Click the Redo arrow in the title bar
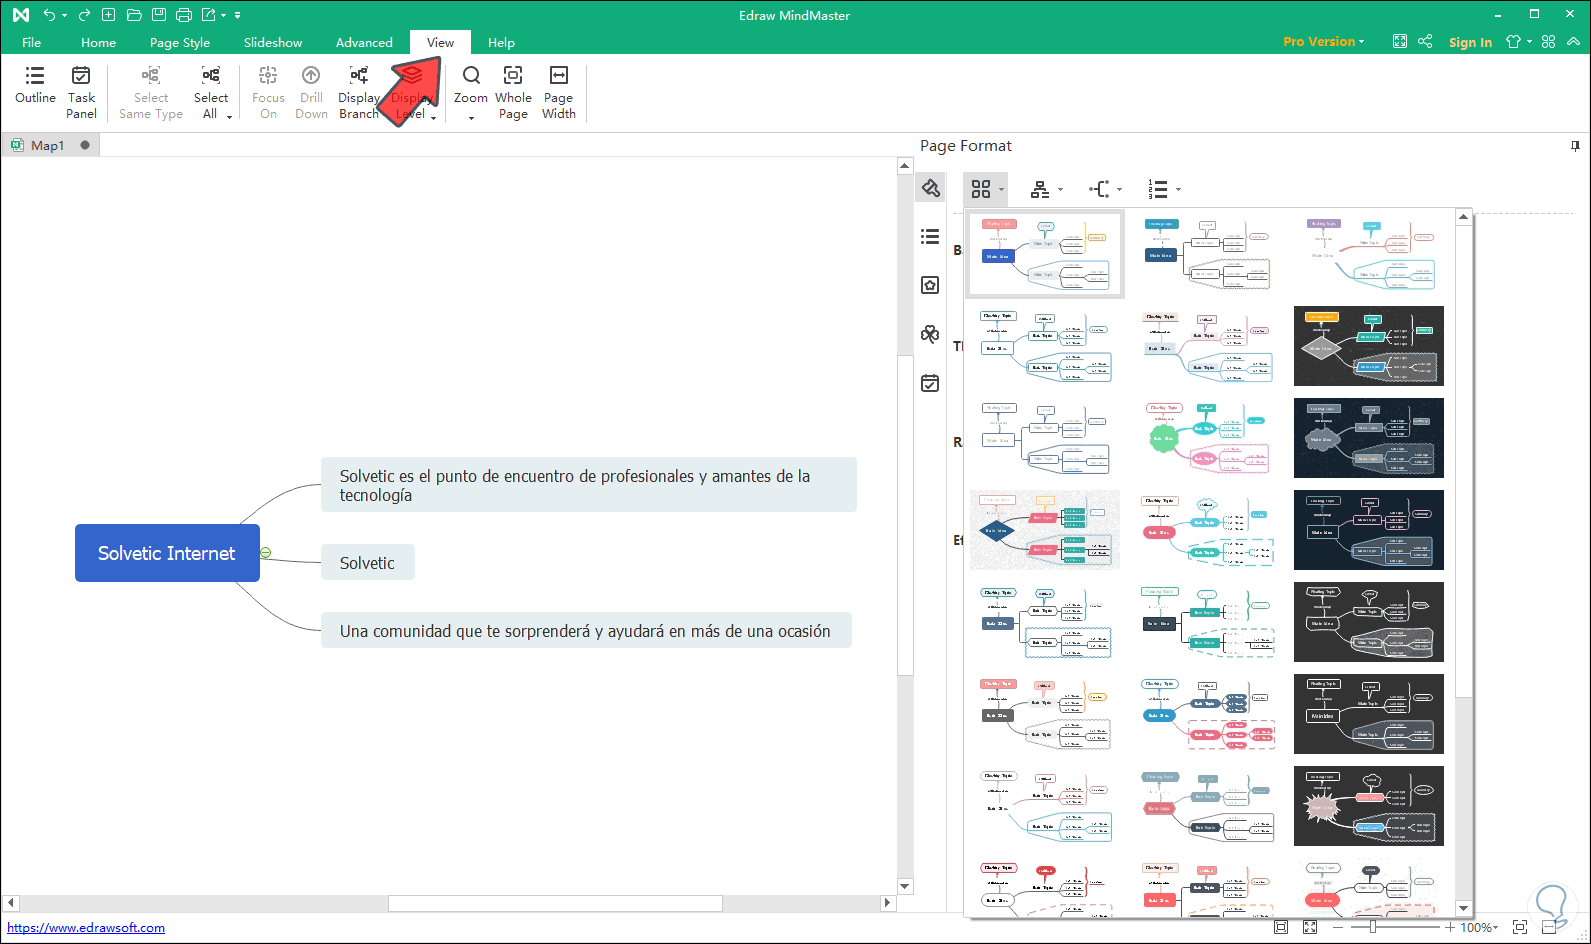The height and width of the screenshot is (944, 1591). tap(84, 15)
